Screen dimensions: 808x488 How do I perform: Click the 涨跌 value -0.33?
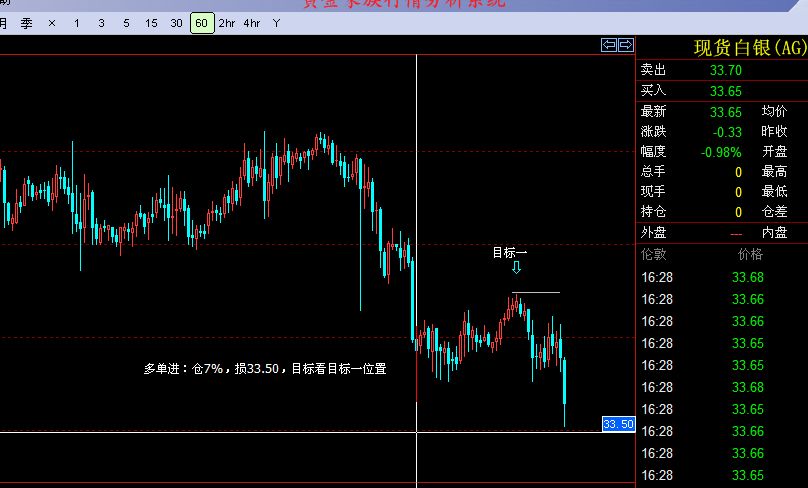(x=727, y=132)
